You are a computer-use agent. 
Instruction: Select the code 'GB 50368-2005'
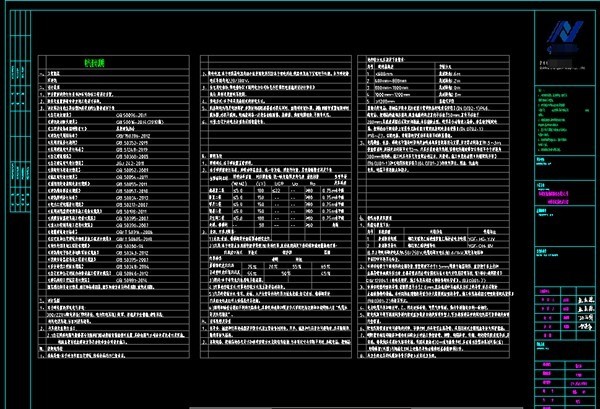[132, 156]
